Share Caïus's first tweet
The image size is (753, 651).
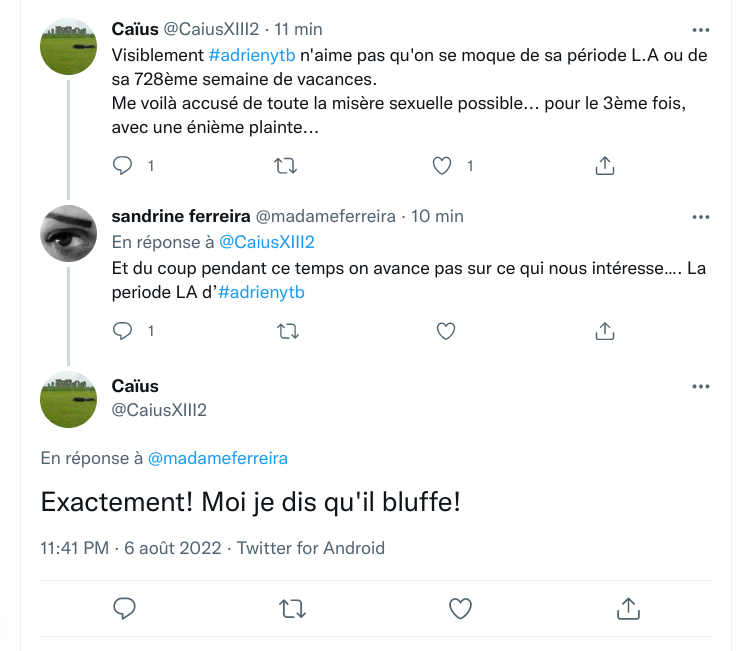[x=604, y=166]
